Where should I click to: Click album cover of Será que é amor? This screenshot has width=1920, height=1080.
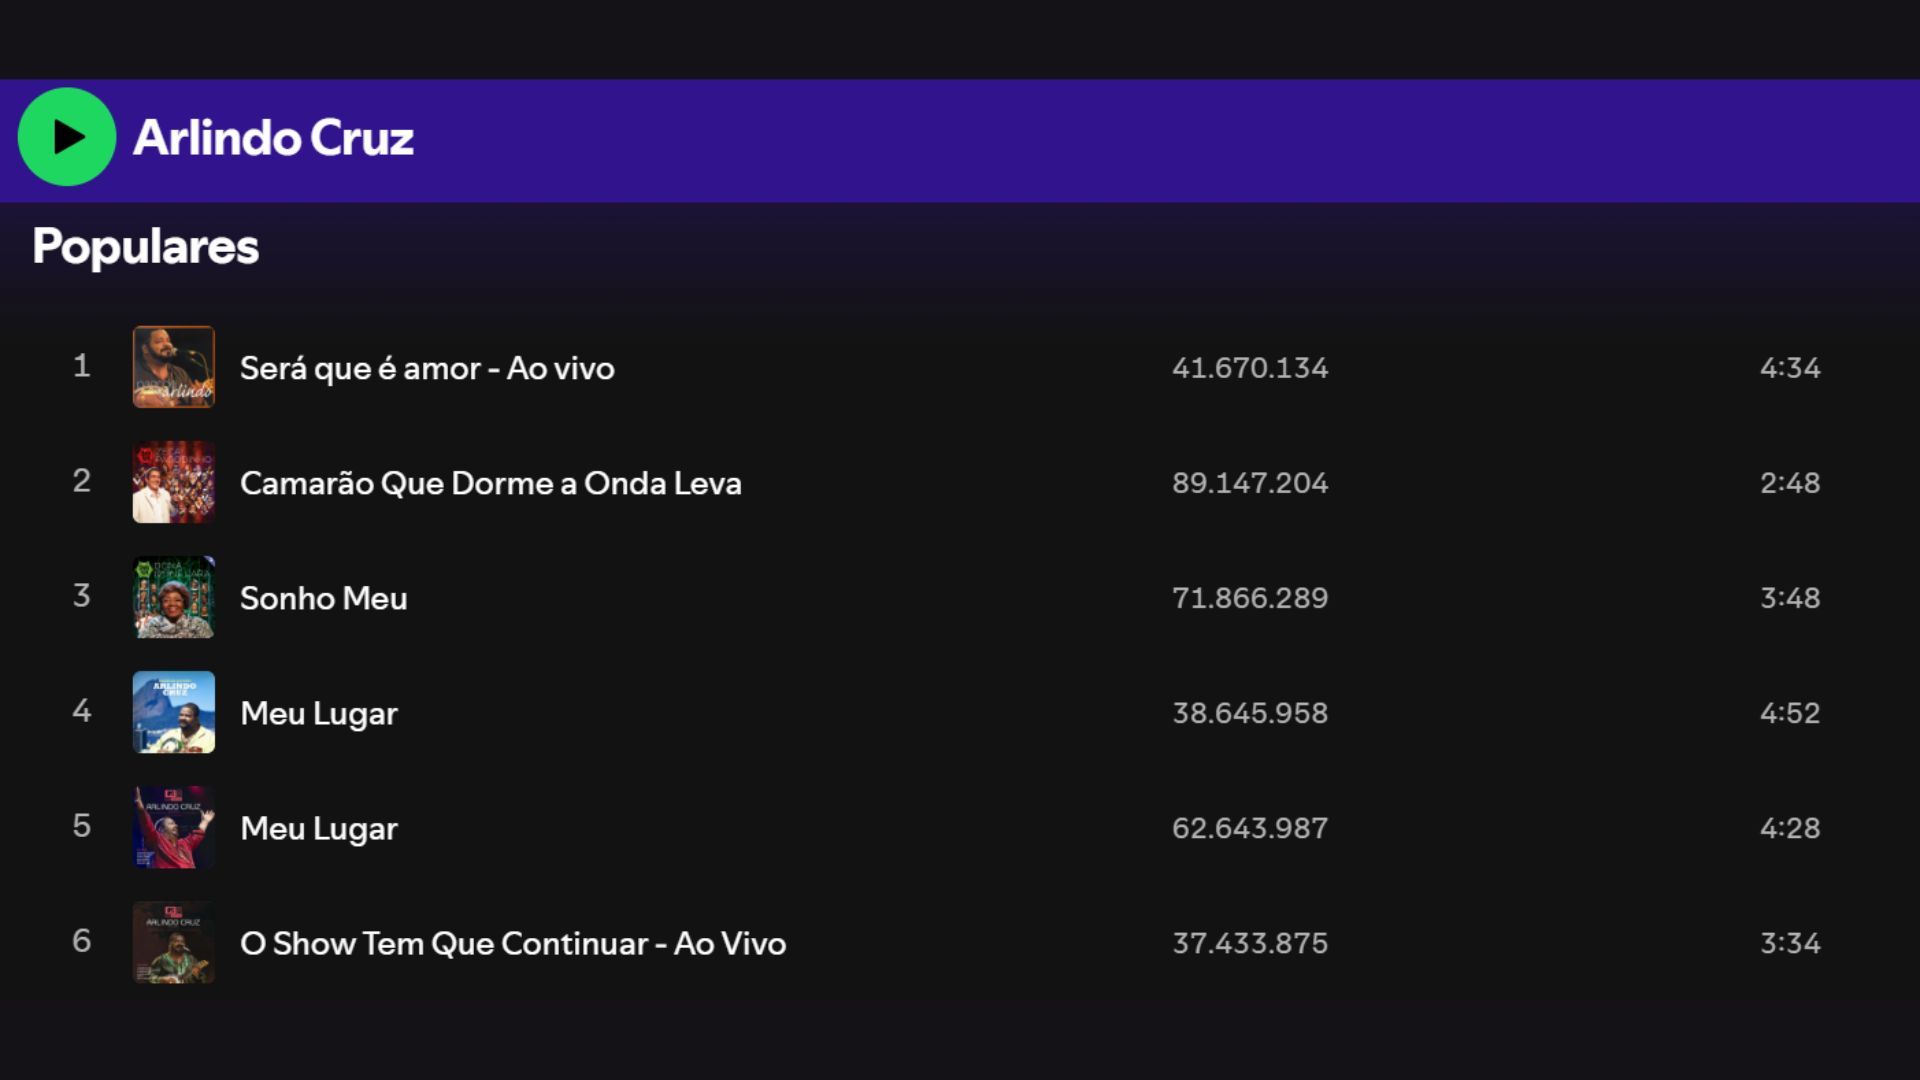(x=174, y=367)
